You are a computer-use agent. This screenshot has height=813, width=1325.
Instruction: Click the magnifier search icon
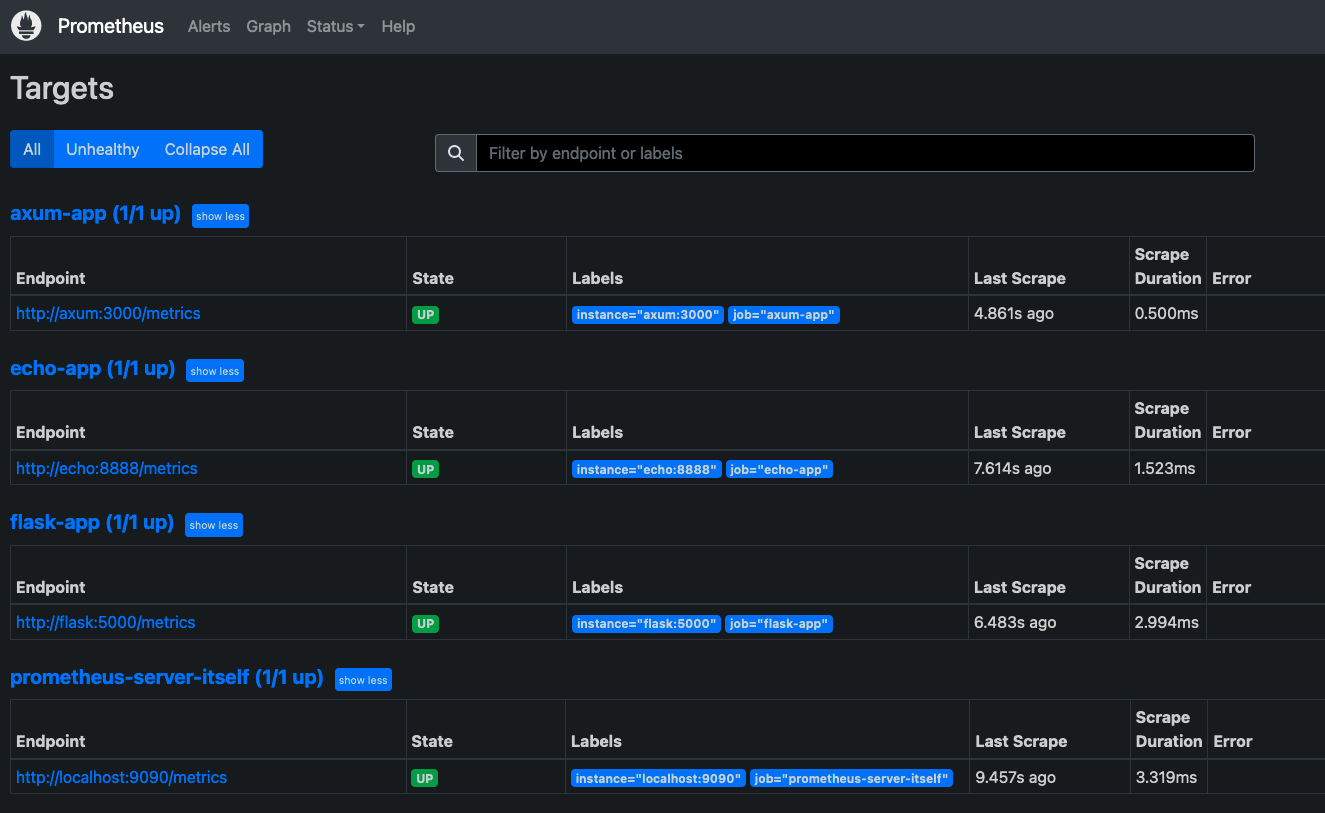[x=456, y=153]
